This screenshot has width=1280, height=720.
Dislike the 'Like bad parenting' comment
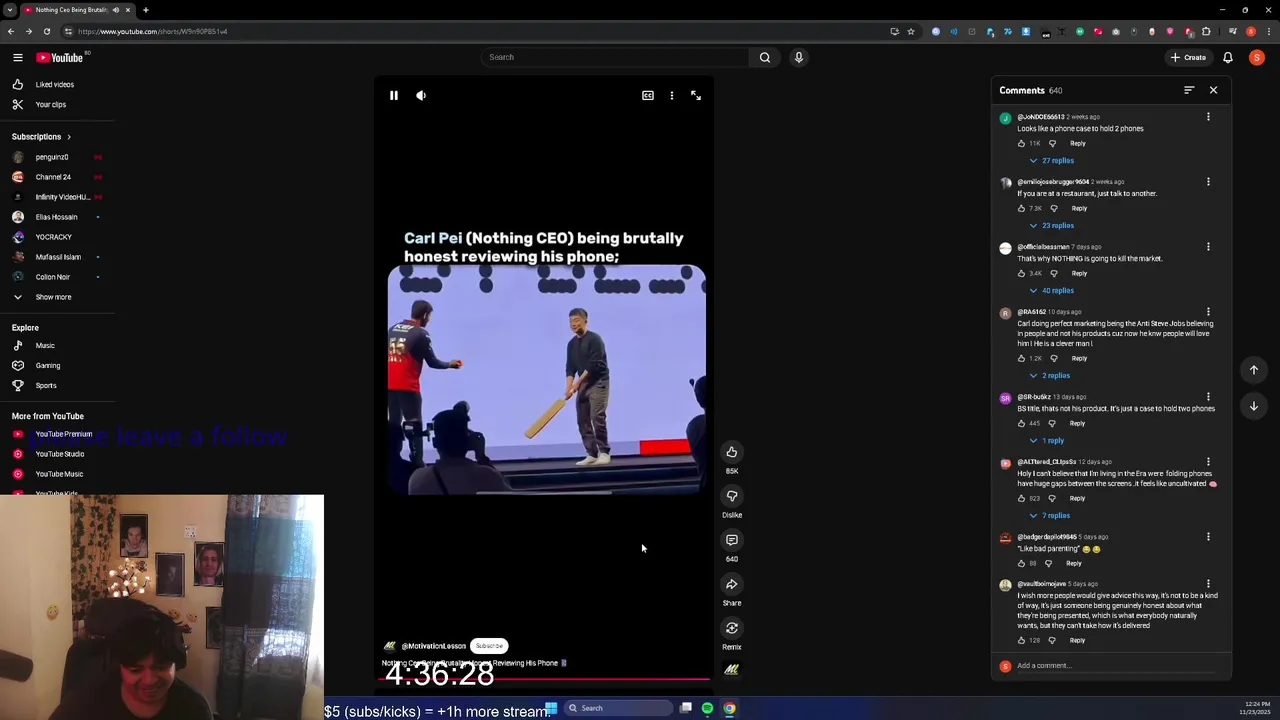(1048, 564)
